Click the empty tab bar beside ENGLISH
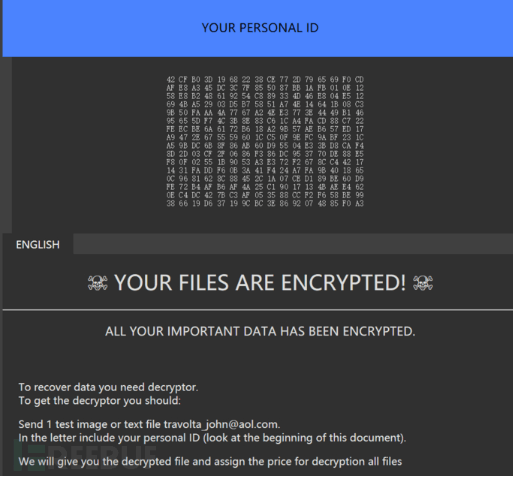The width and height of the screenshot is (513, 477). tap(293, 244)
